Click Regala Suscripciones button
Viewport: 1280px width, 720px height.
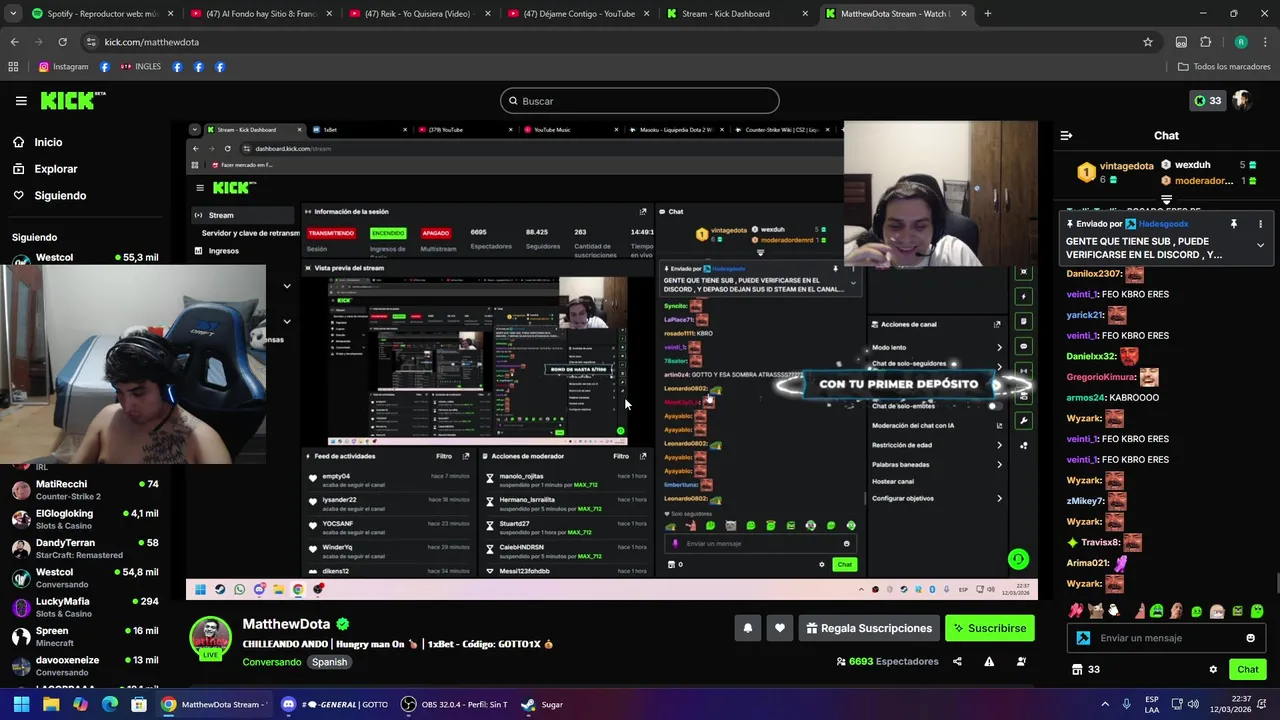869,628
